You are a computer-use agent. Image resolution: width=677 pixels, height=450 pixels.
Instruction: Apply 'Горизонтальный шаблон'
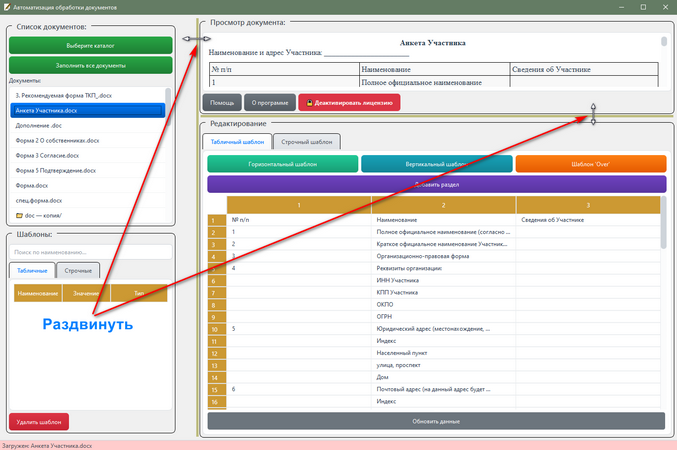click(x=283, y=164)
